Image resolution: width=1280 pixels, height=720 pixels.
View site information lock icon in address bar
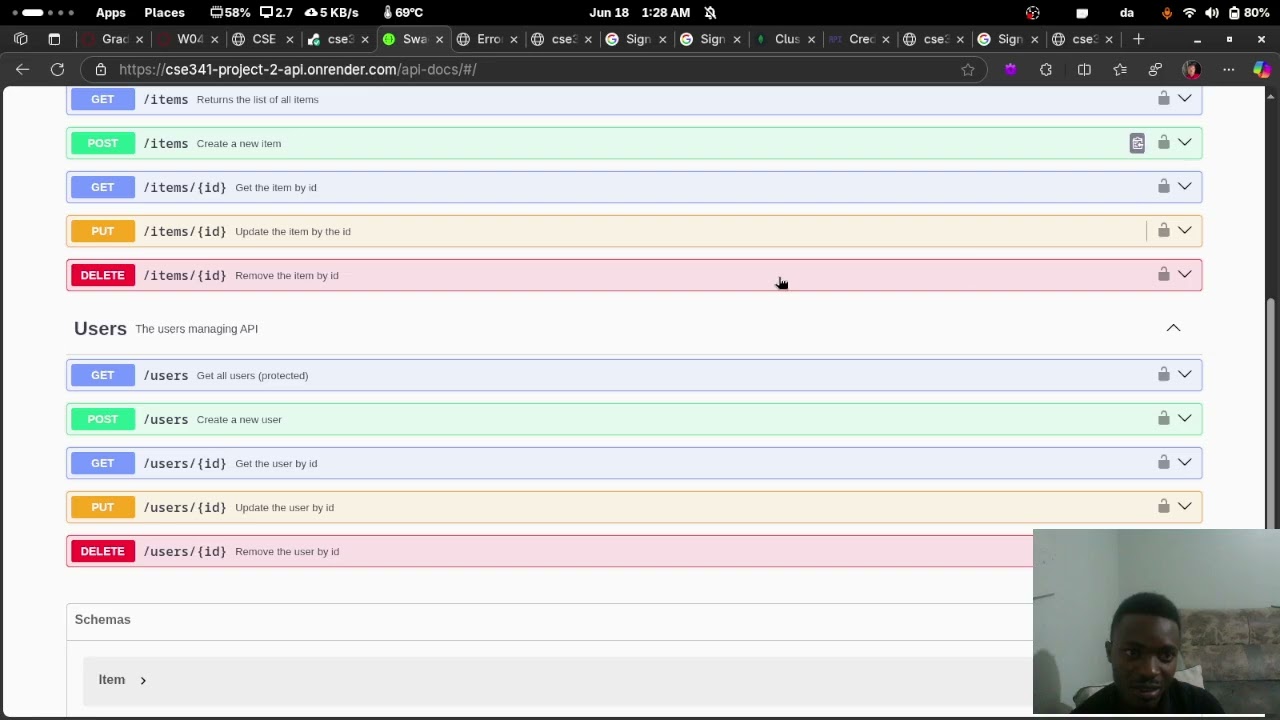(x=100, y=69)
